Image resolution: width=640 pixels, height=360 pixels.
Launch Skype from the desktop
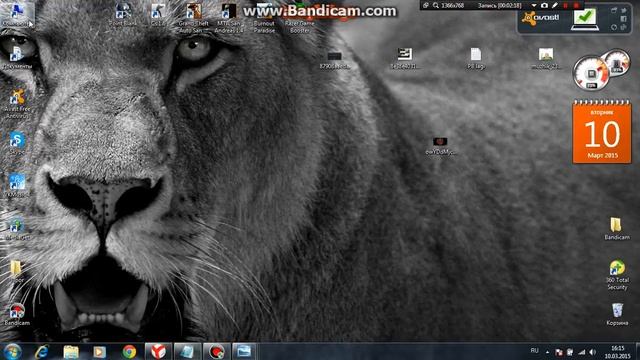pyautogui.click(x=17, y=143)
